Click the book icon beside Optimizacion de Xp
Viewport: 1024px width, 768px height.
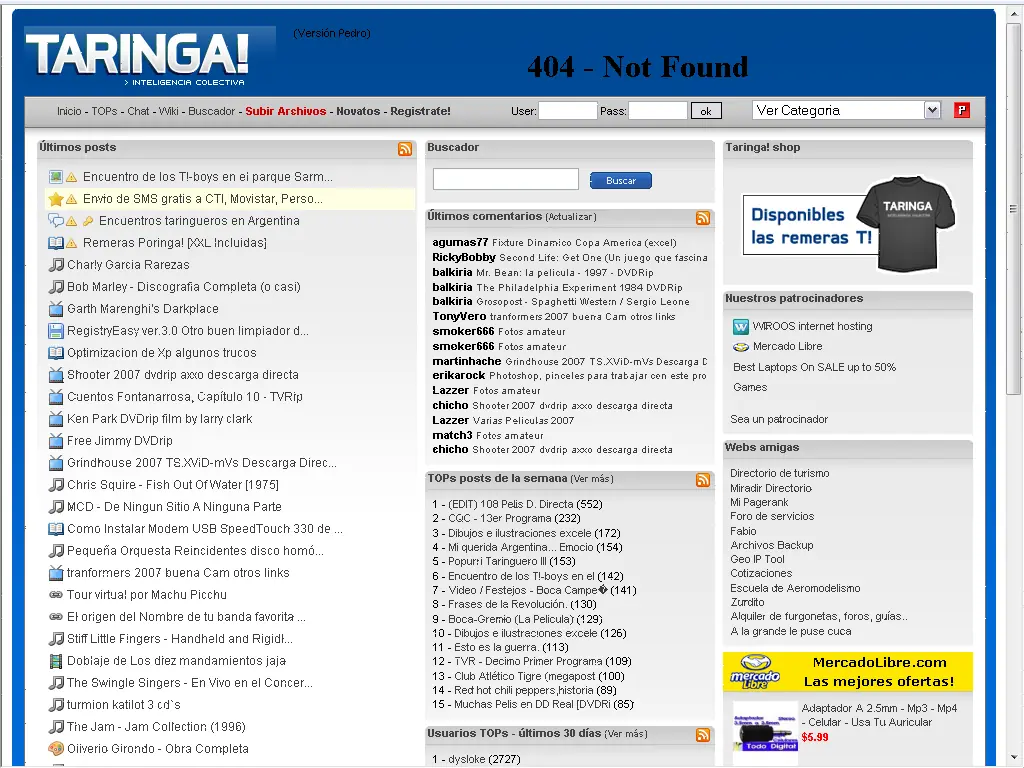click(56, 353)
